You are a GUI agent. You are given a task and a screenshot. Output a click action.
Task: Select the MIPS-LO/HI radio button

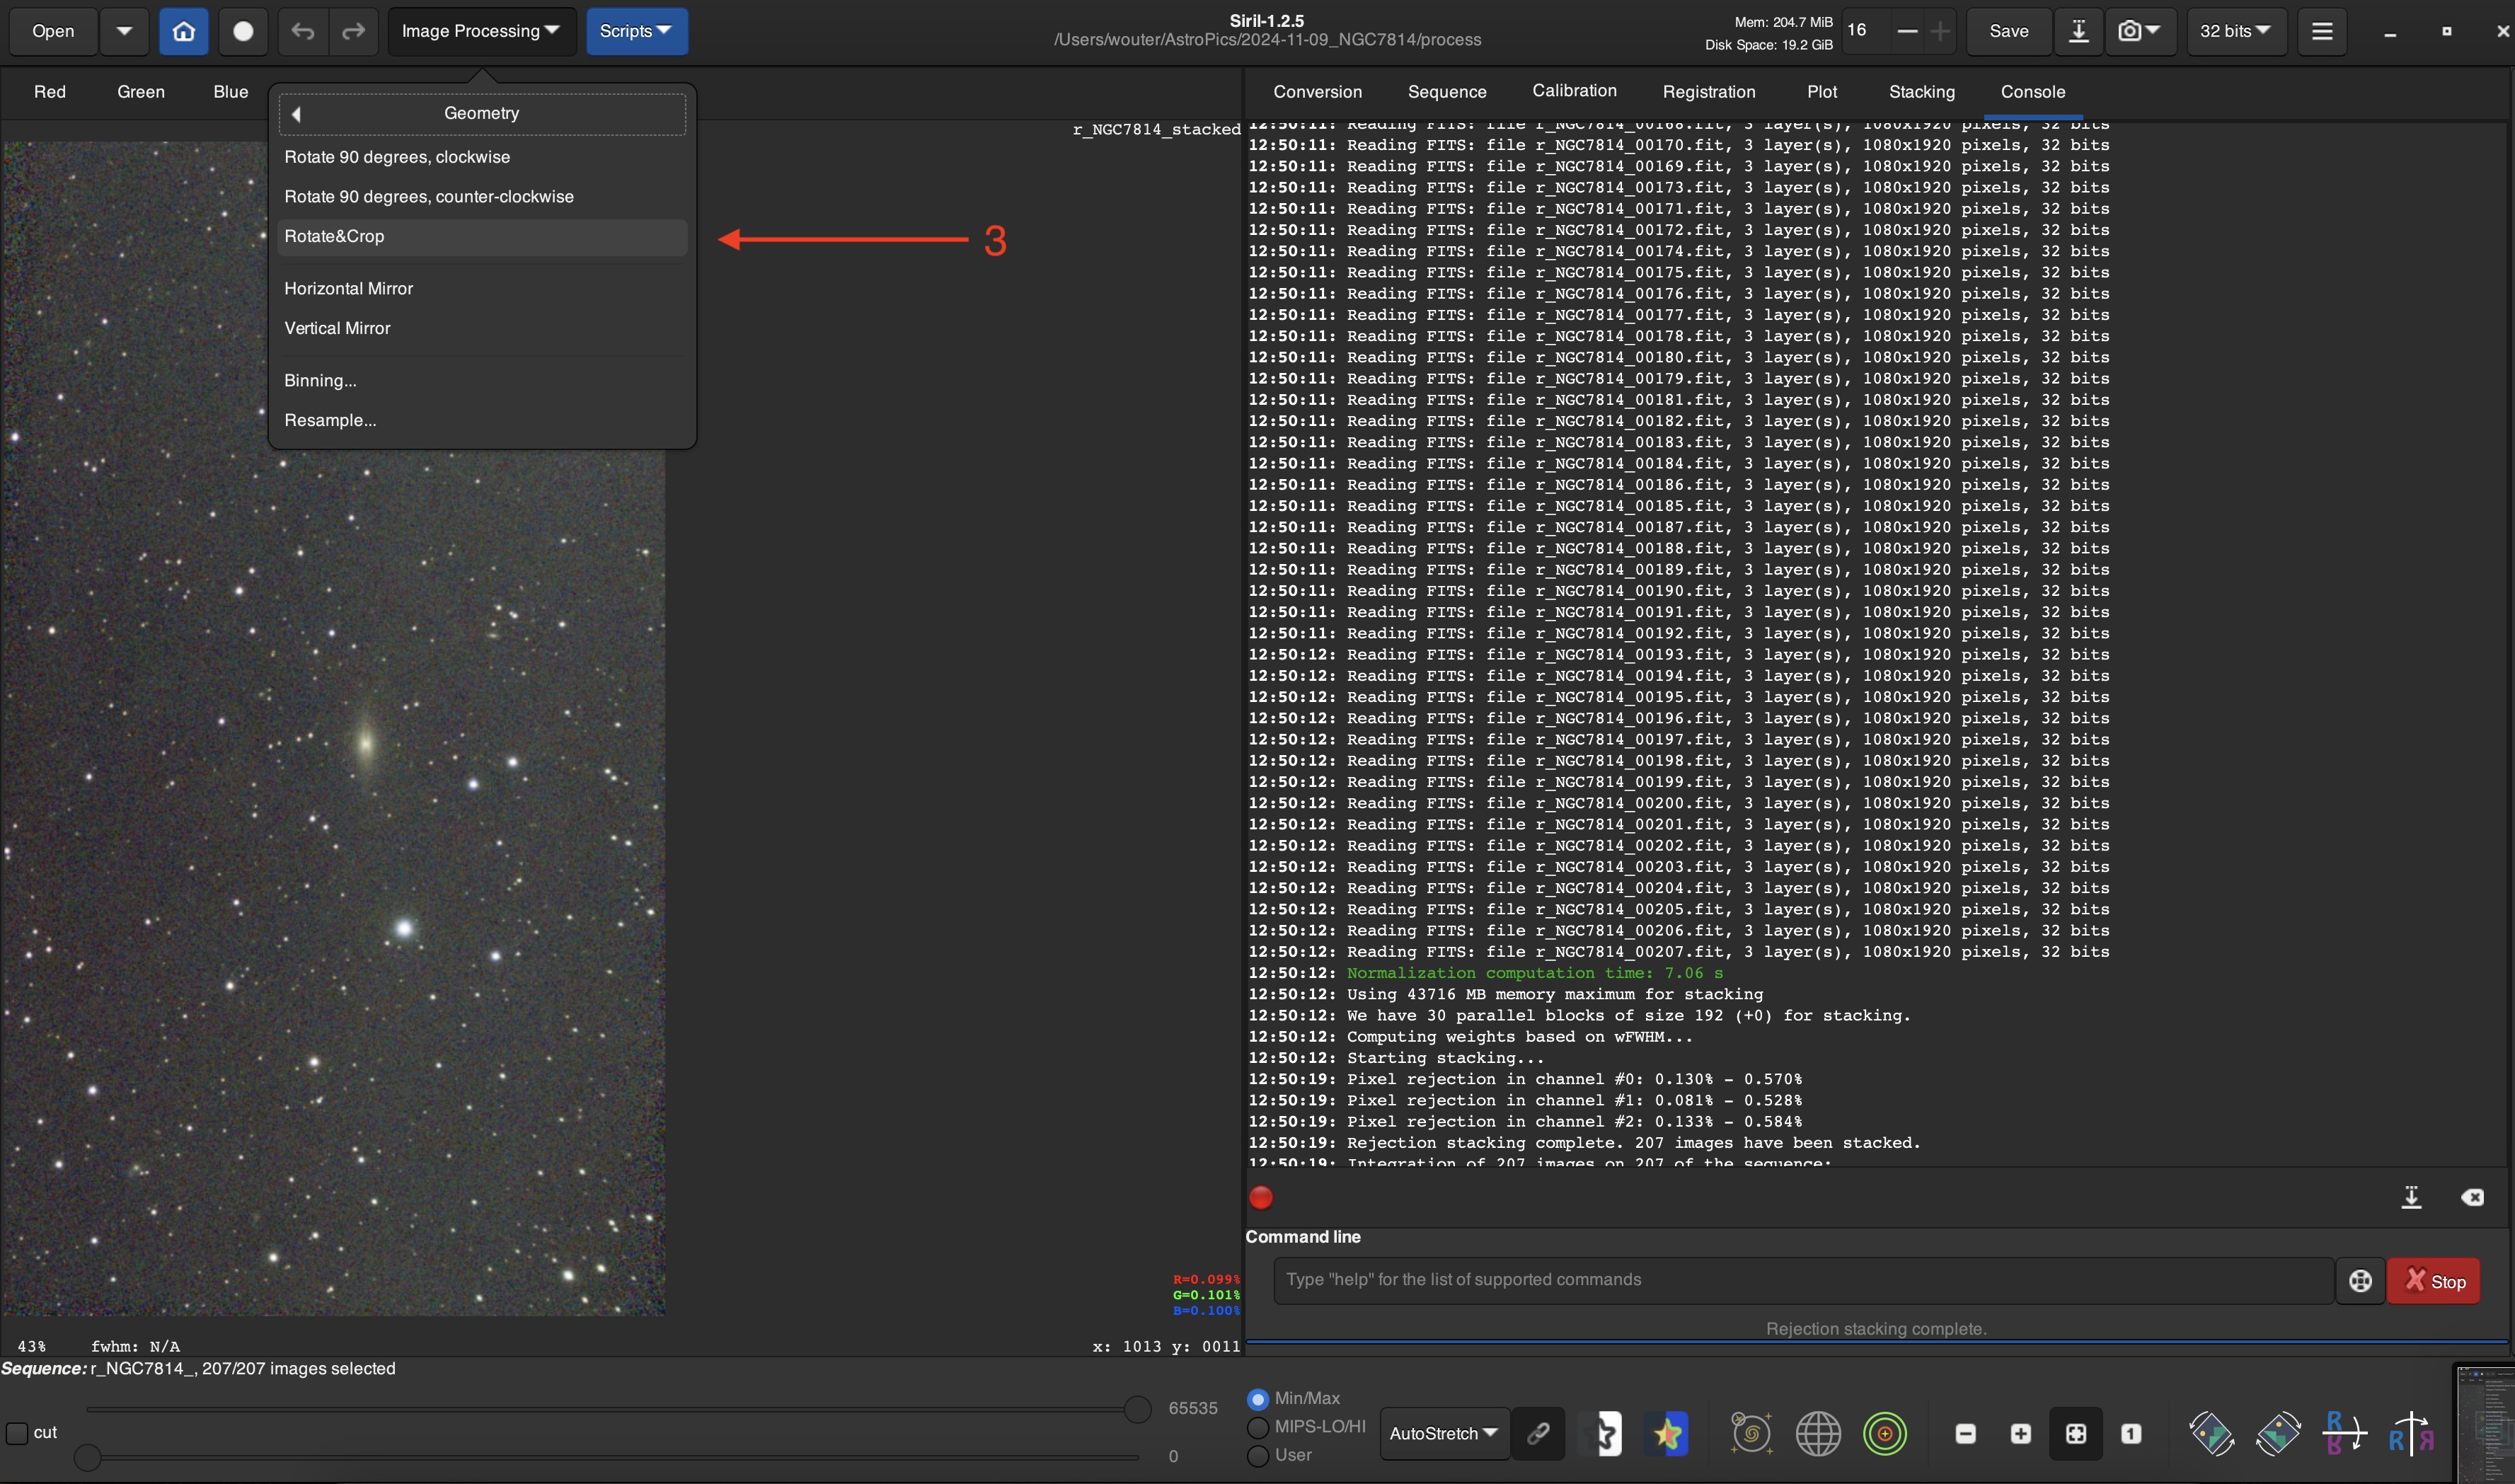[1258, 1427]
